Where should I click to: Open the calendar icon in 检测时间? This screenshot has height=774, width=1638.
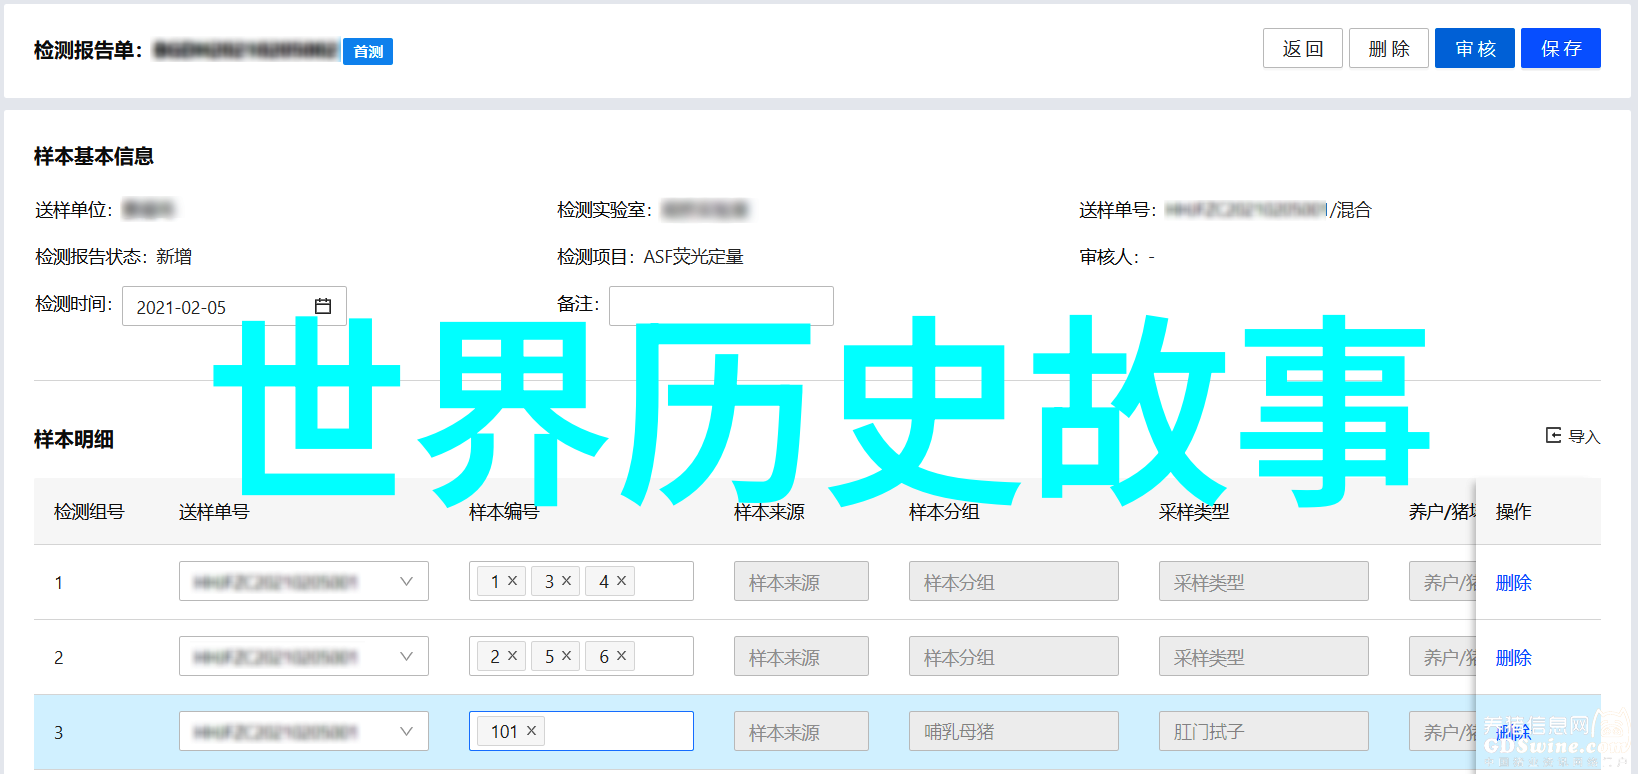tap(322, 306)
